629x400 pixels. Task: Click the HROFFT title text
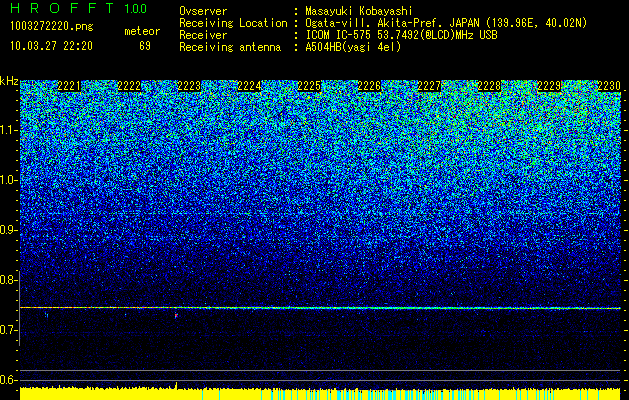[x=63, y=8]
